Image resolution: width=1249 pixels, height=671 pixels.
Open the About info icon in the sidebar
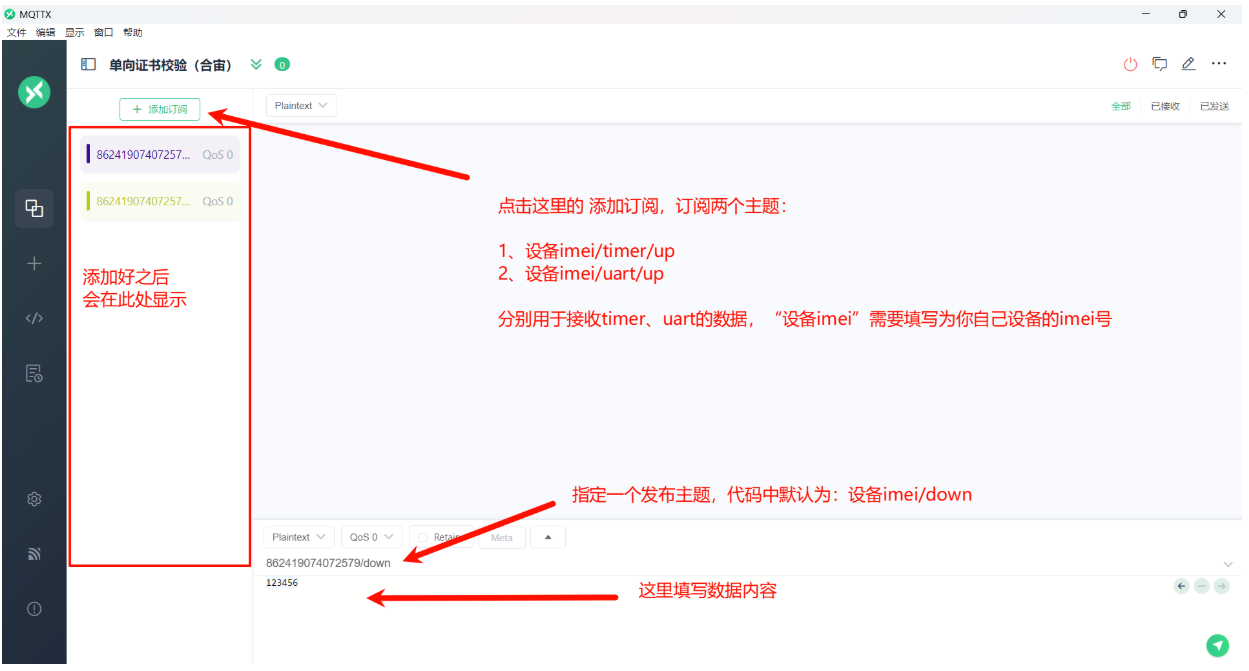[34, 608]
